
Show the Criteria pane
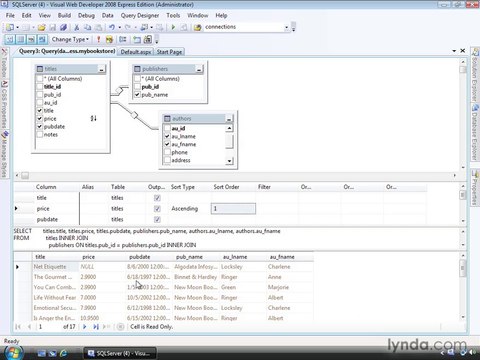click(21, 40)
